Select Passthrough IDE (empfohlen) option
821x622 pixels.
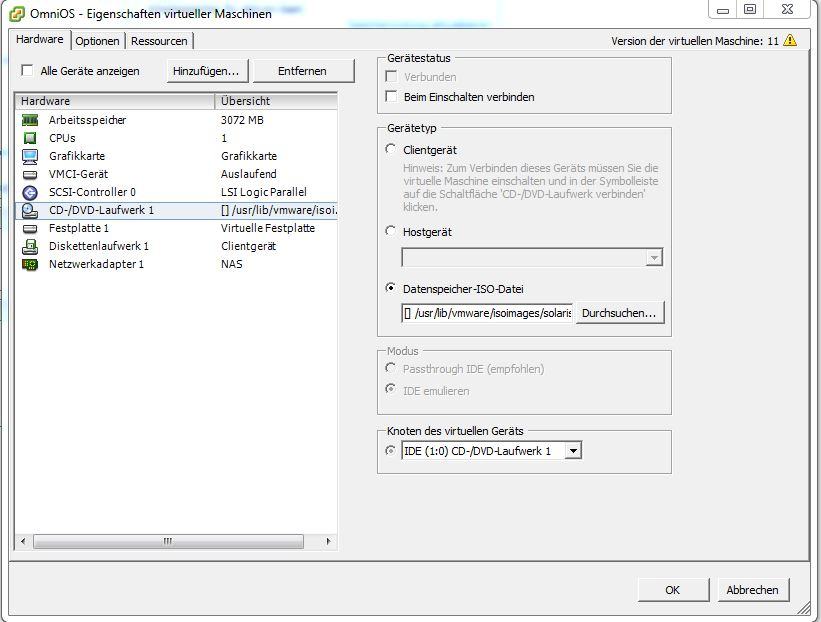tap(390, 368)
